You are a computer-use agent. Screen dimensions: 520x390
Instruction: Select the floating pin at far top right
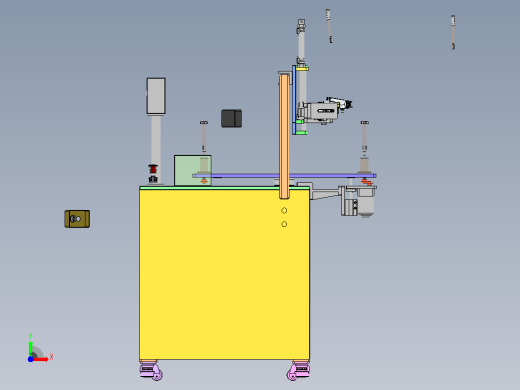click(453, 32)
